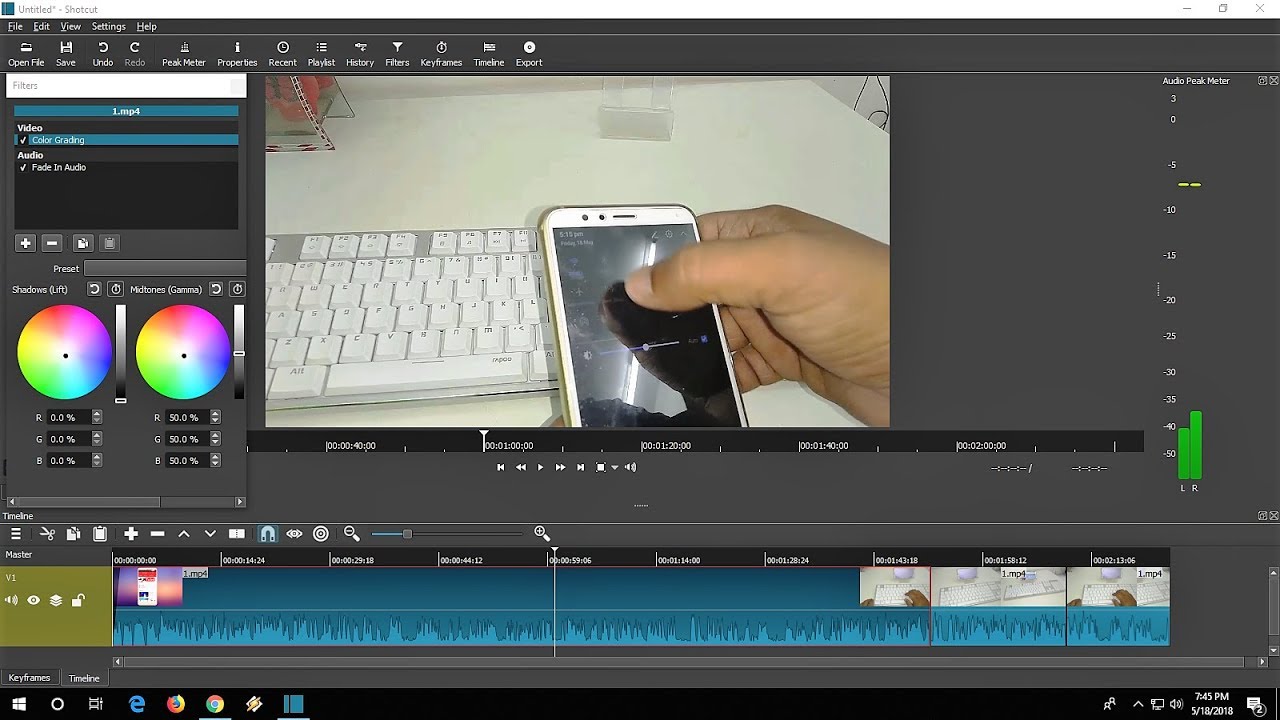The height and width of the screenshot is (720, 1280).
Task: Reset Midtones (Gamma) color wheel
Action: pos(215,289)
